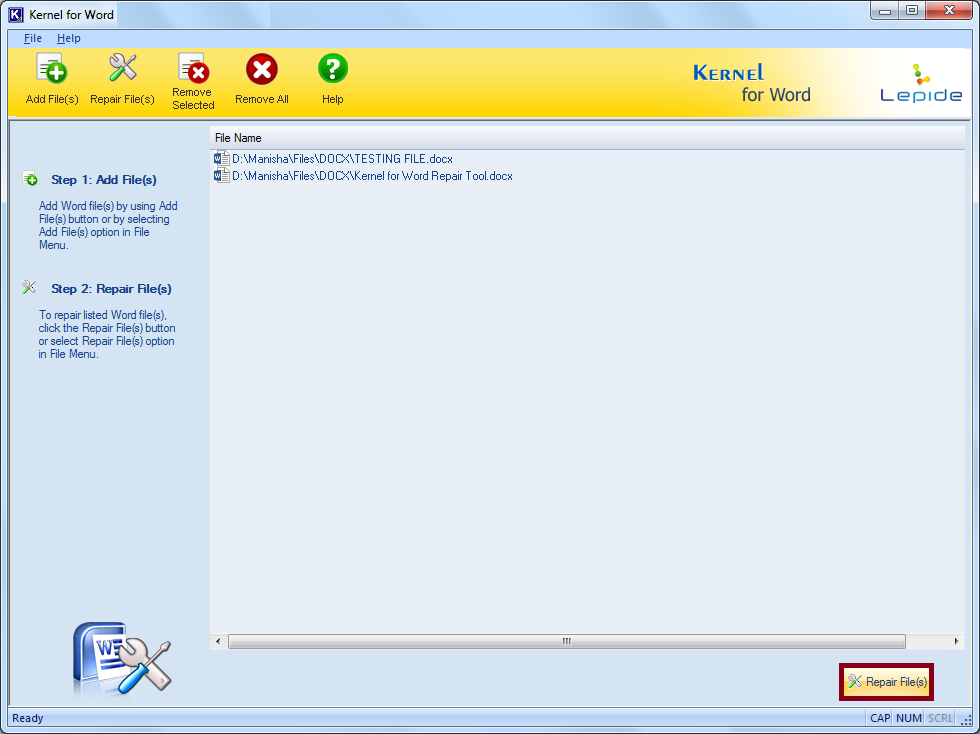Image resolution: width=980 pixels, height=734 pixels.
Task: Select TESTING FILE.docx in the list
Action: pos(342,159)
